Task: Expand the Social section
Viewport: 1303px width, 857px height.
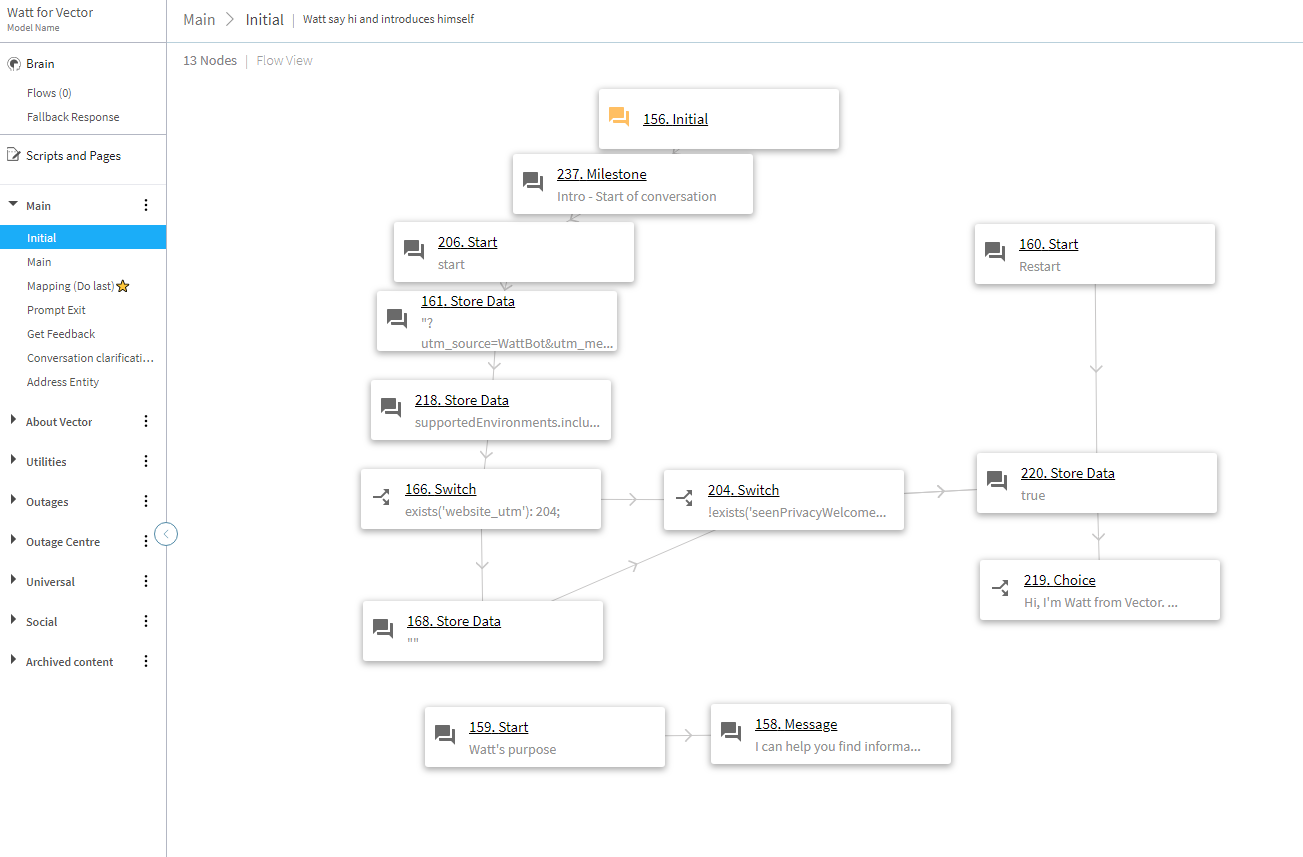Action: [14, 621]
